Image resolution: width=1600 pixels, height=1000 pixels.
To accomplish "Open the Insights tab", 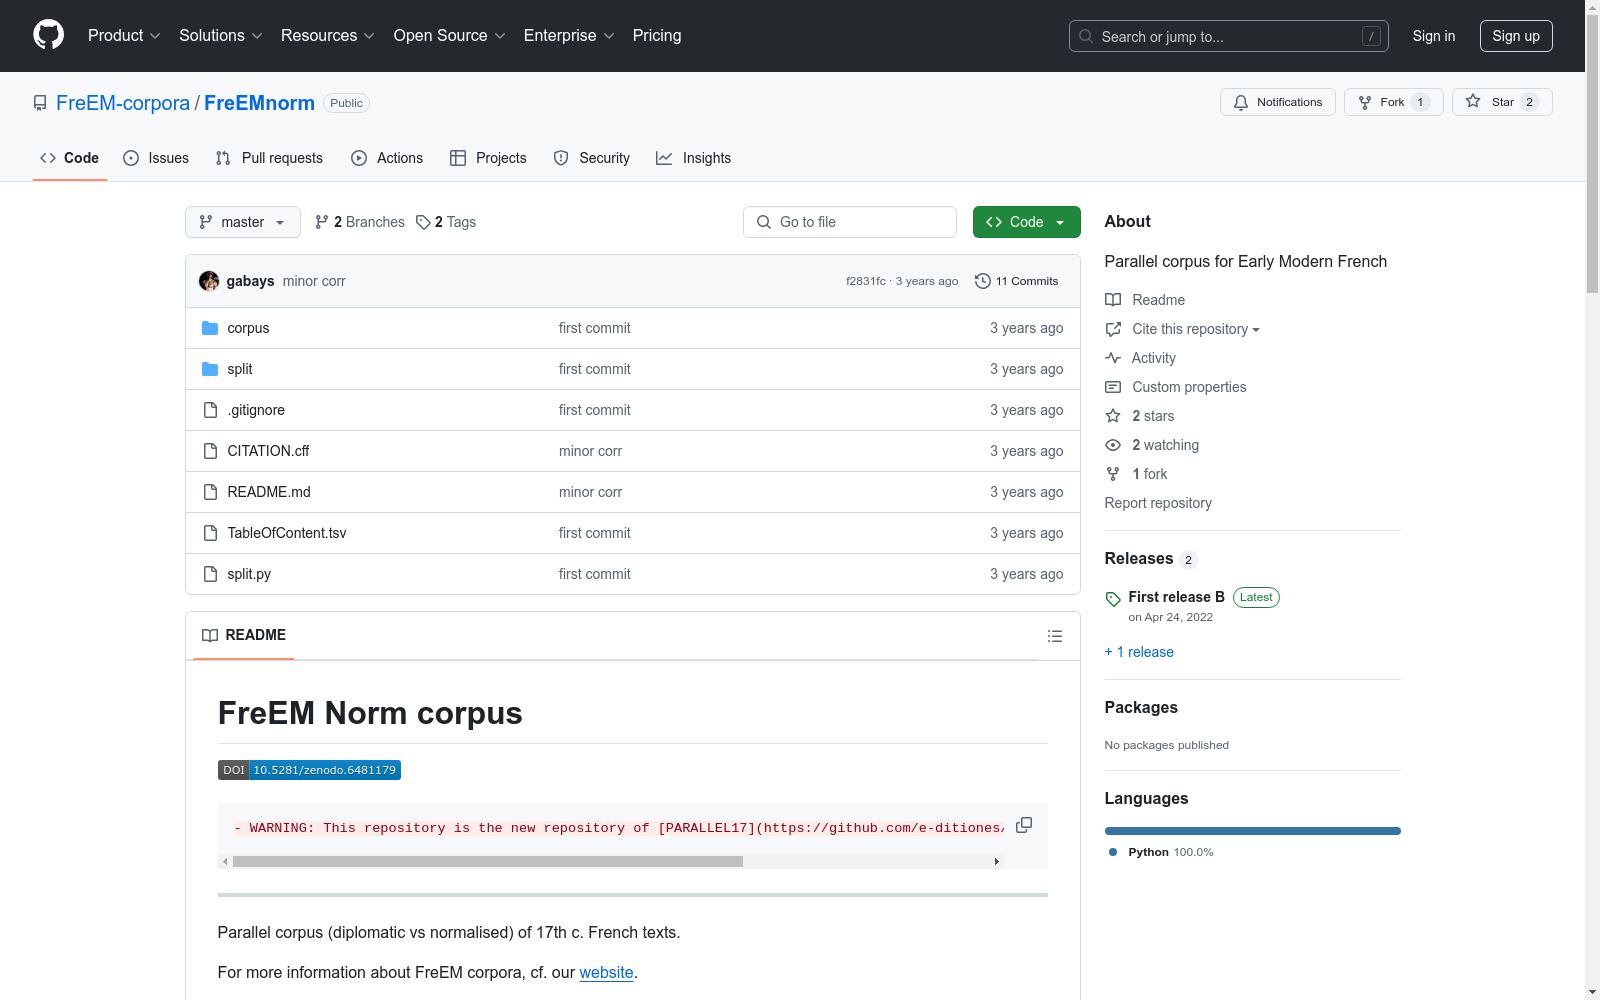I will click(x=694, y=158).
